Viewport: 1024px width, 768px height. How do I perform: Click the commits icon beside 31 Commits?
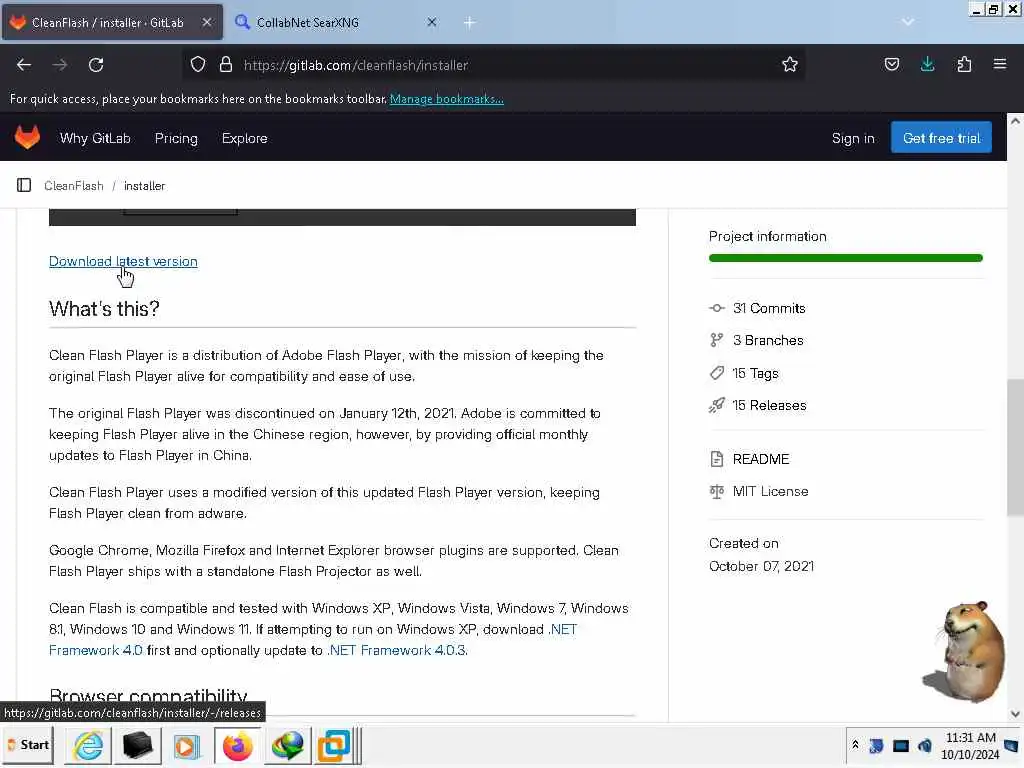[717, 308]
